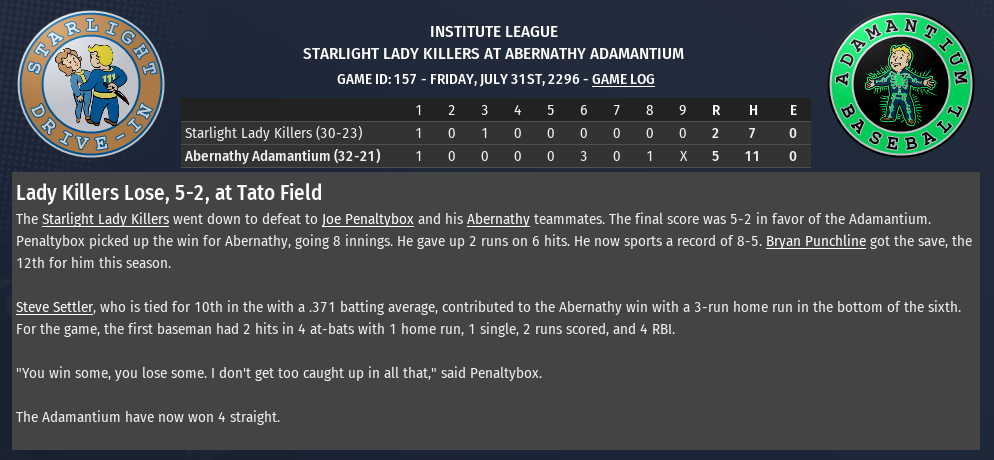Open Steve Settler player link
The width and height of the screenshot is (994, 460).
[54, 306]
